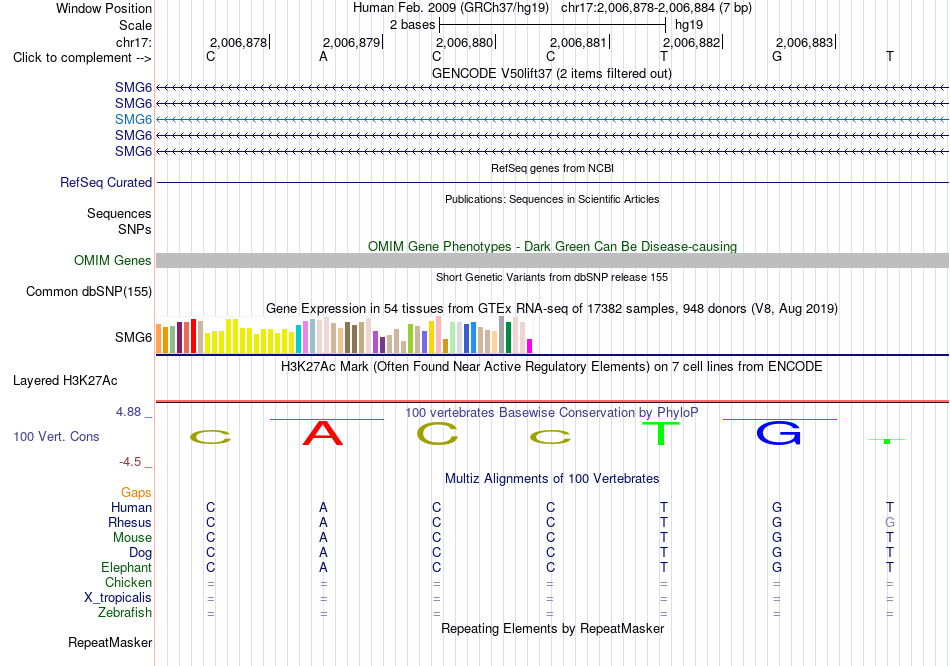Click the SMG6 GTEx expression bar chart
This screenshot has height=666, width=950.
click(344, 335)
